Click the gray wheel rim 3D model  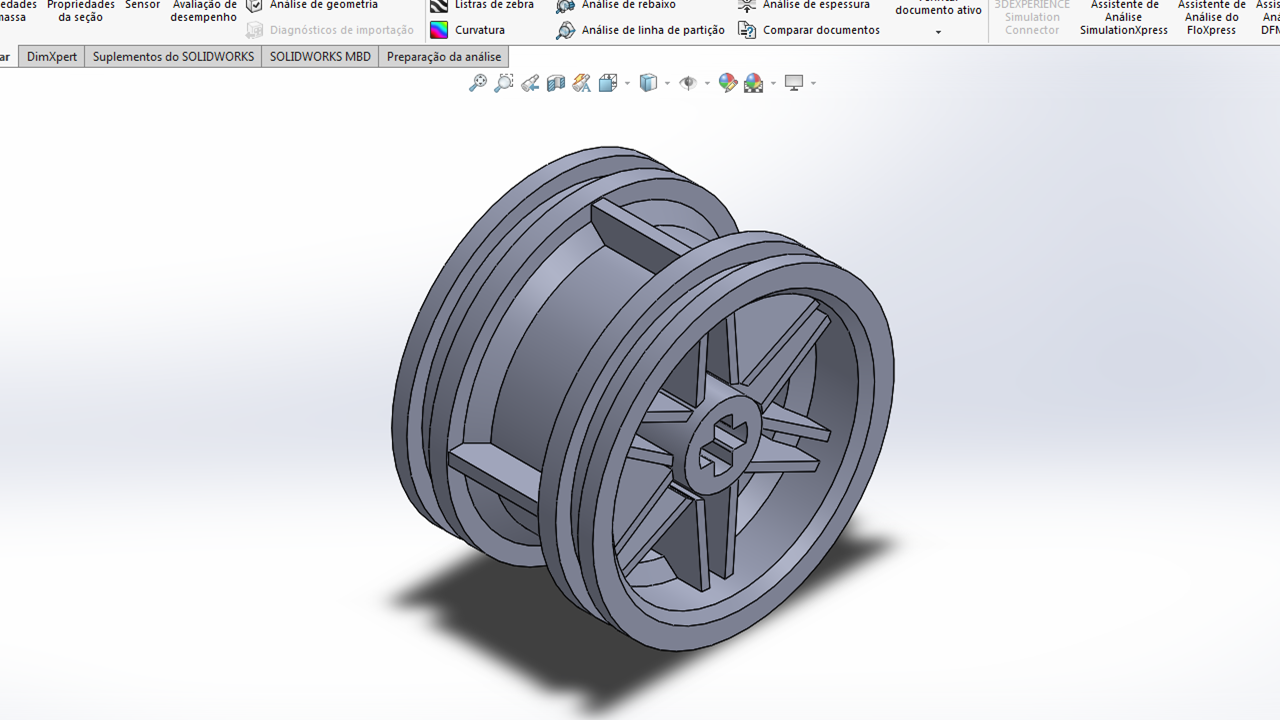(x=642, y=398)
